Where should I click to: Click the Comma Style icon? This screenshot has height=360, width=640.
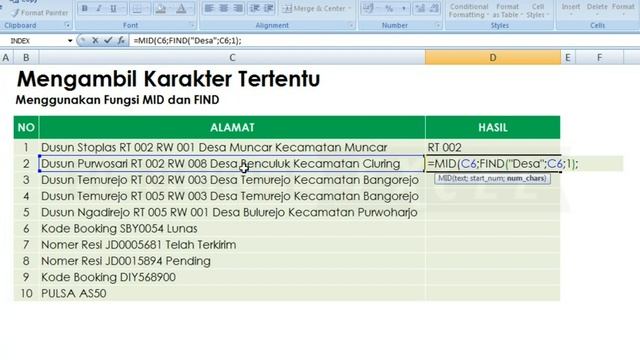[404, 9]
